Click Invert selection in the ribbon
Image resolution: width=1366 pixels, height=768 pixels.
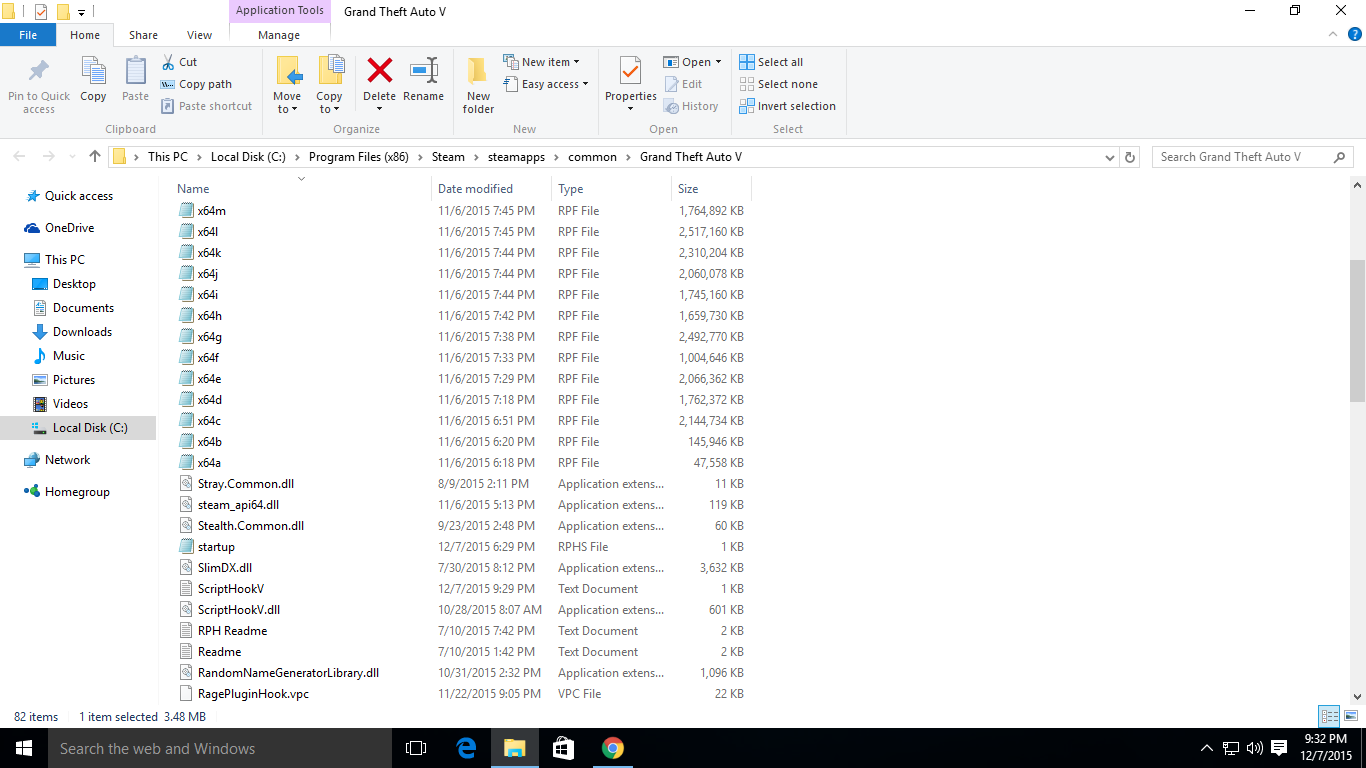787,106
